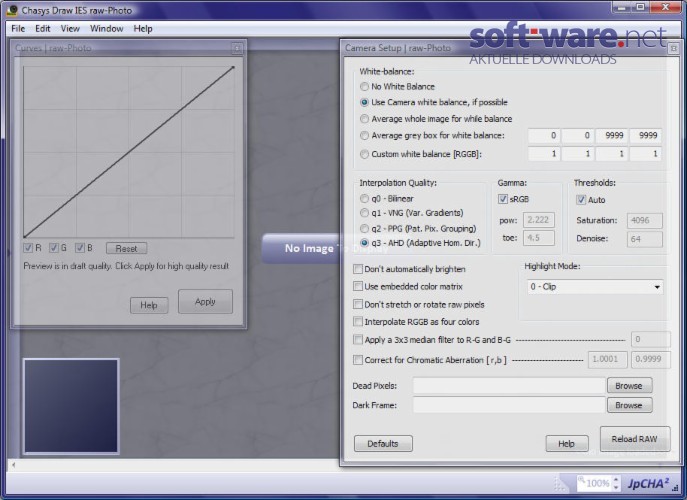Screen dimensions: 687x500
Task: Click the JpCHA² logo in status bar
Action: tap(648, 483)
